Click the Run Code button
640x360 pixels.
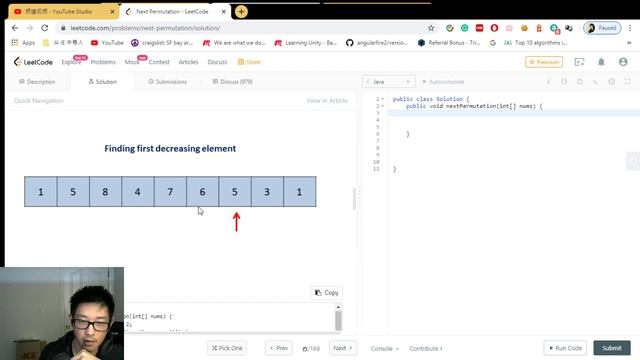tap(565, 348)
